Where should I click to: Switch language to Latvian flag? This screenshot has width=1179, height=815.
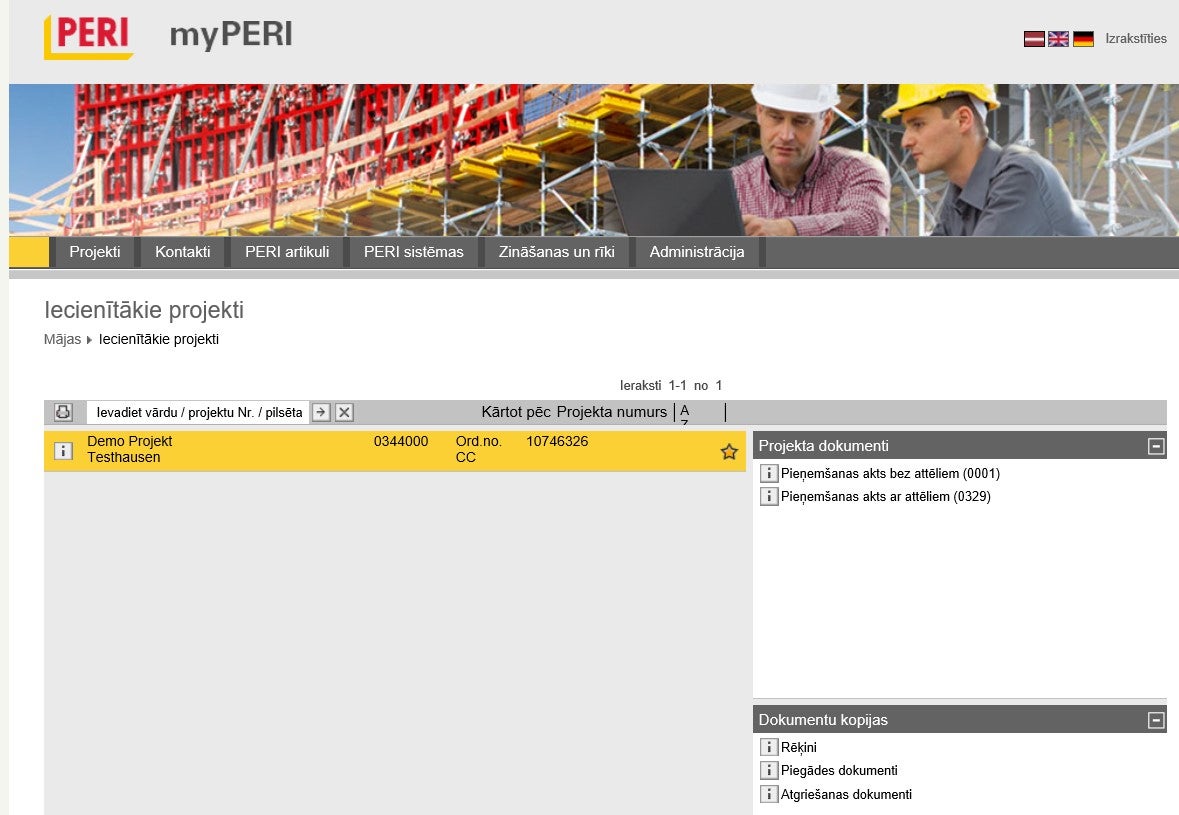[x=1034, y=39]
